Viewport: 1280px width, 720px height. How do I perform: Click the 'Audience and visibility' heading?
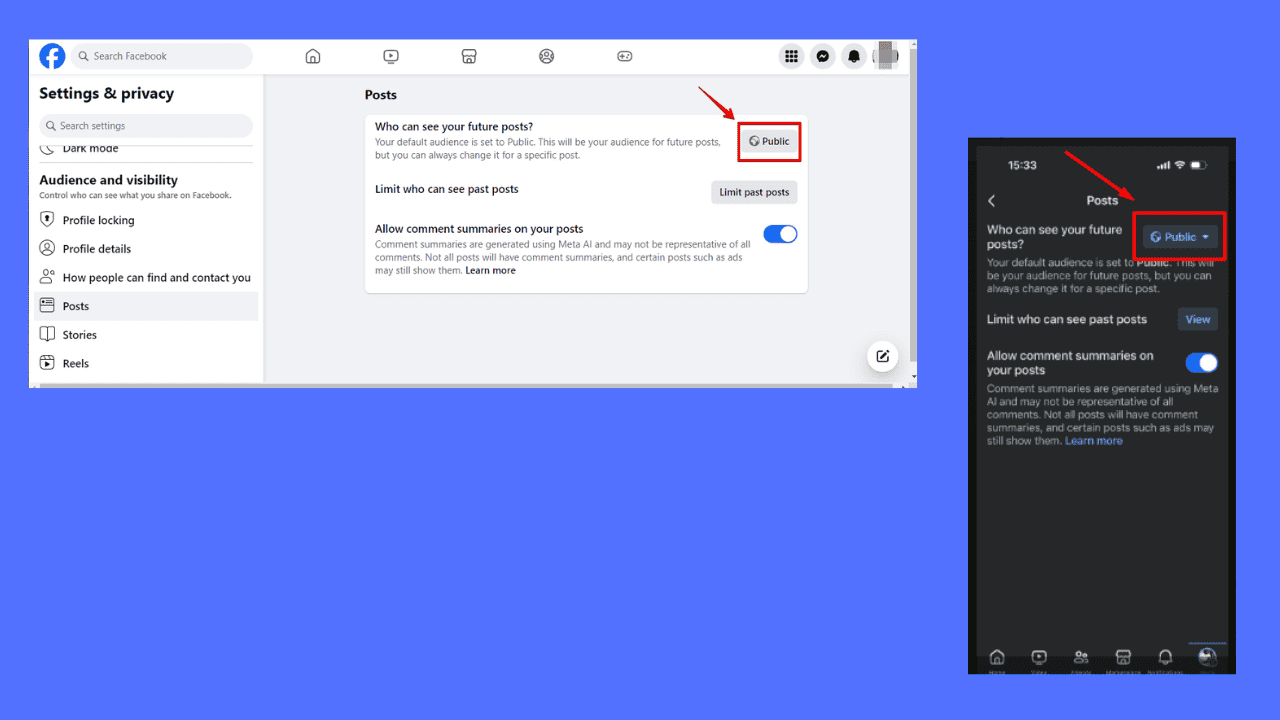click(108, 180)
